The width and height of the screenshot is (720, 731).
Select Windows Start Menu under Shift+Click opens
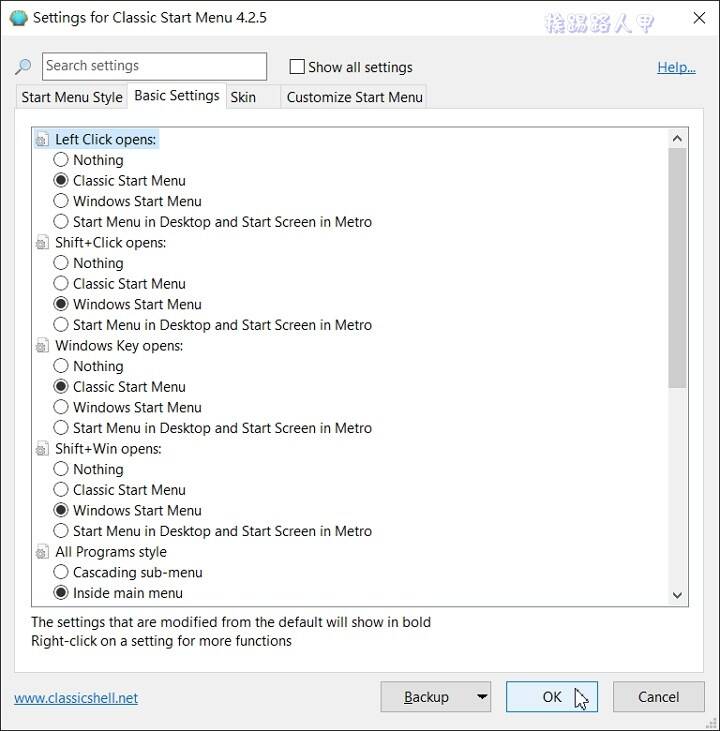tap(61, 304)
